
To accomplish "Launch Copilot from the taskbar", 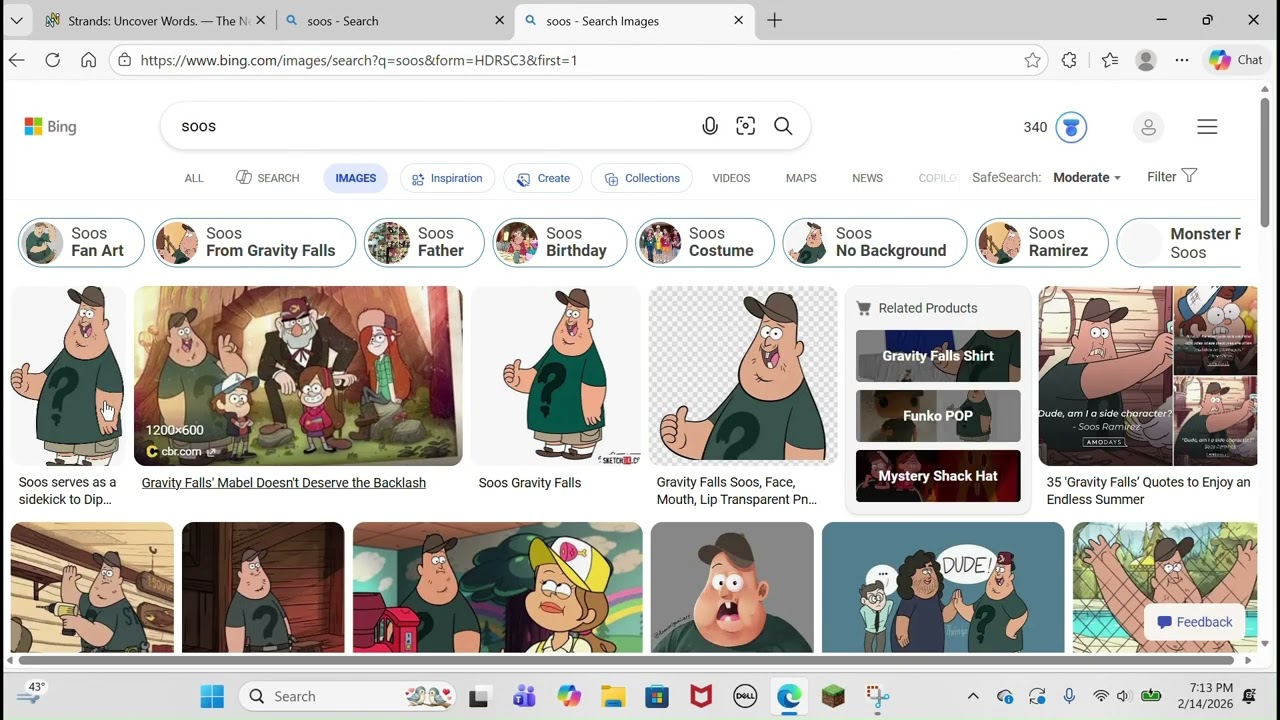I will click(569, 696).
